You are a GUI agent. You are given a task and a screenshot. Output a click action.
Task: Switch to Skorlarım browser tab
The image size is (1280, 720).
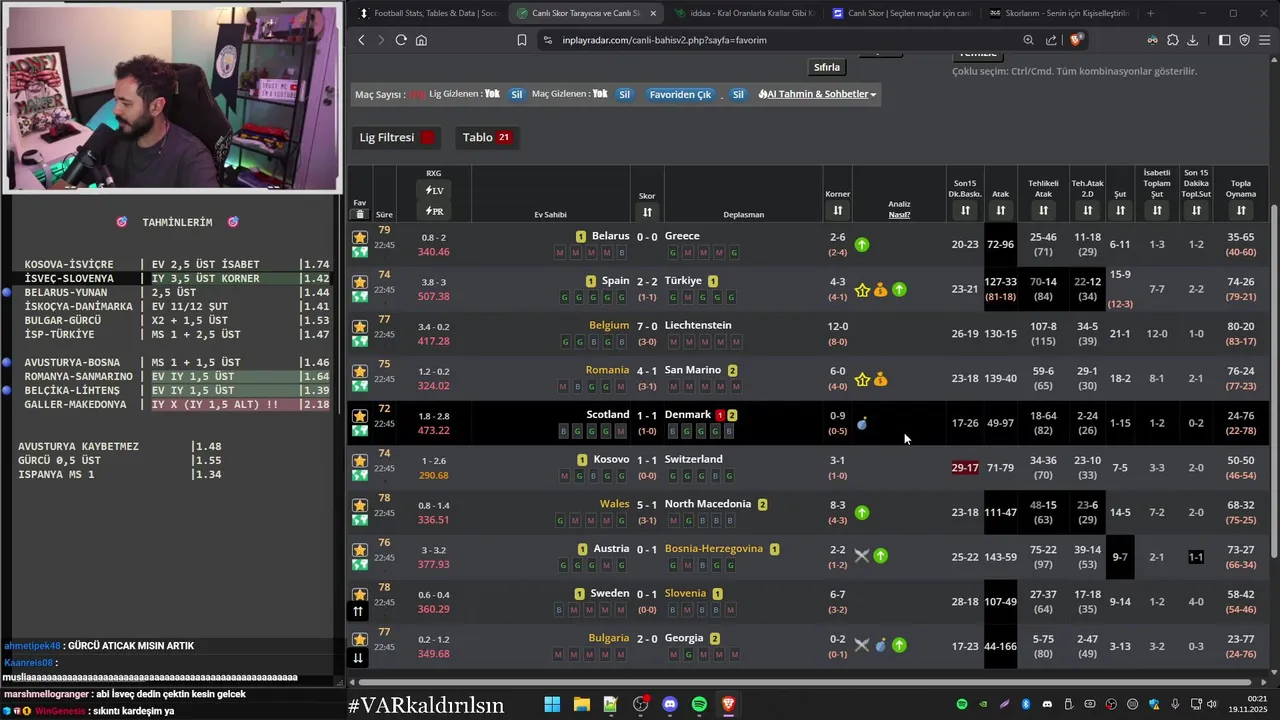pos(1058,13)
